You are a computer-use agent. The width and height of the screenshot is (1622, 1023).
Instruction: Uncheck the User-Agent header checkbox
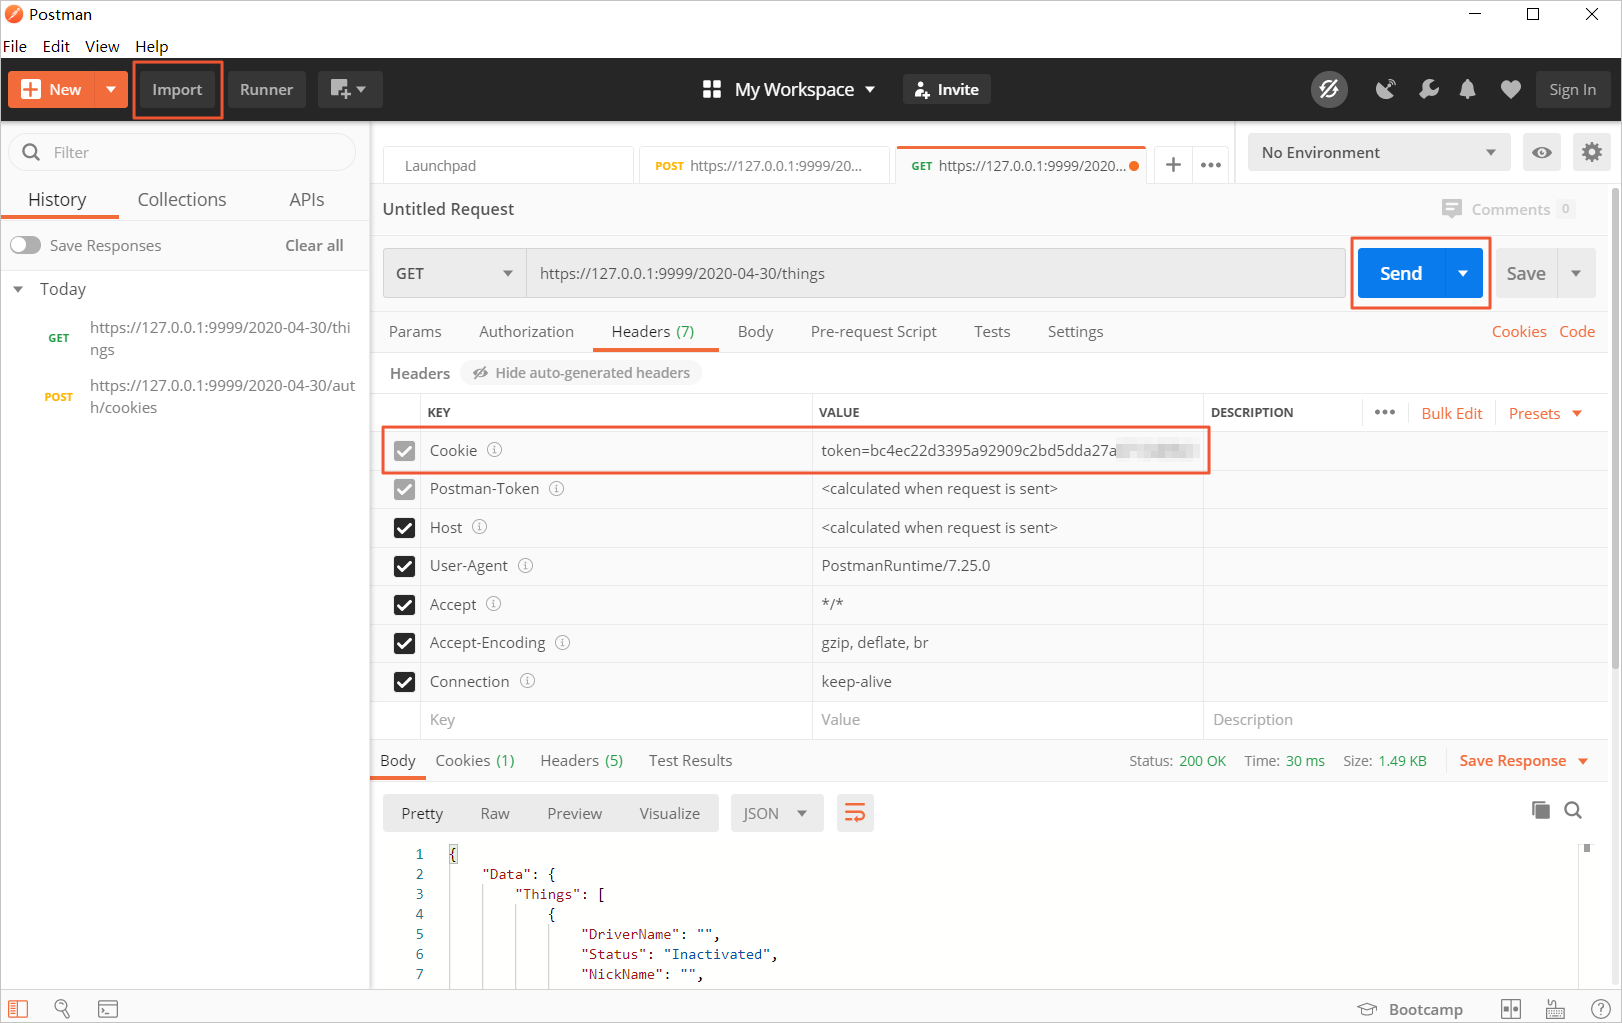404,566
